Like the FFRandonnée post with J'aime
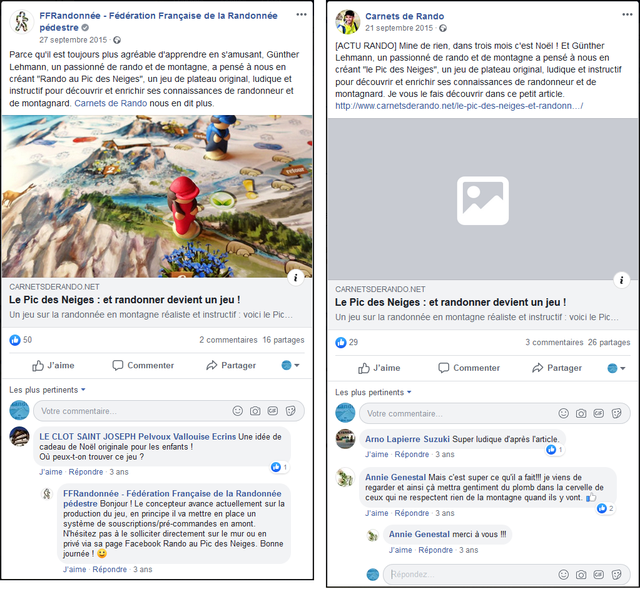Viewport: 640px width, 589px height. coord(53,365)
